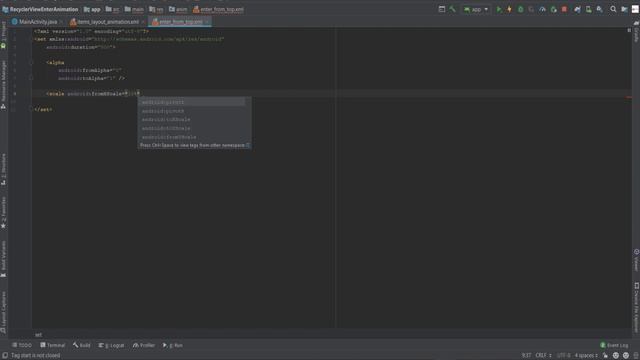Open the Terminal tool window

(53, 345)
